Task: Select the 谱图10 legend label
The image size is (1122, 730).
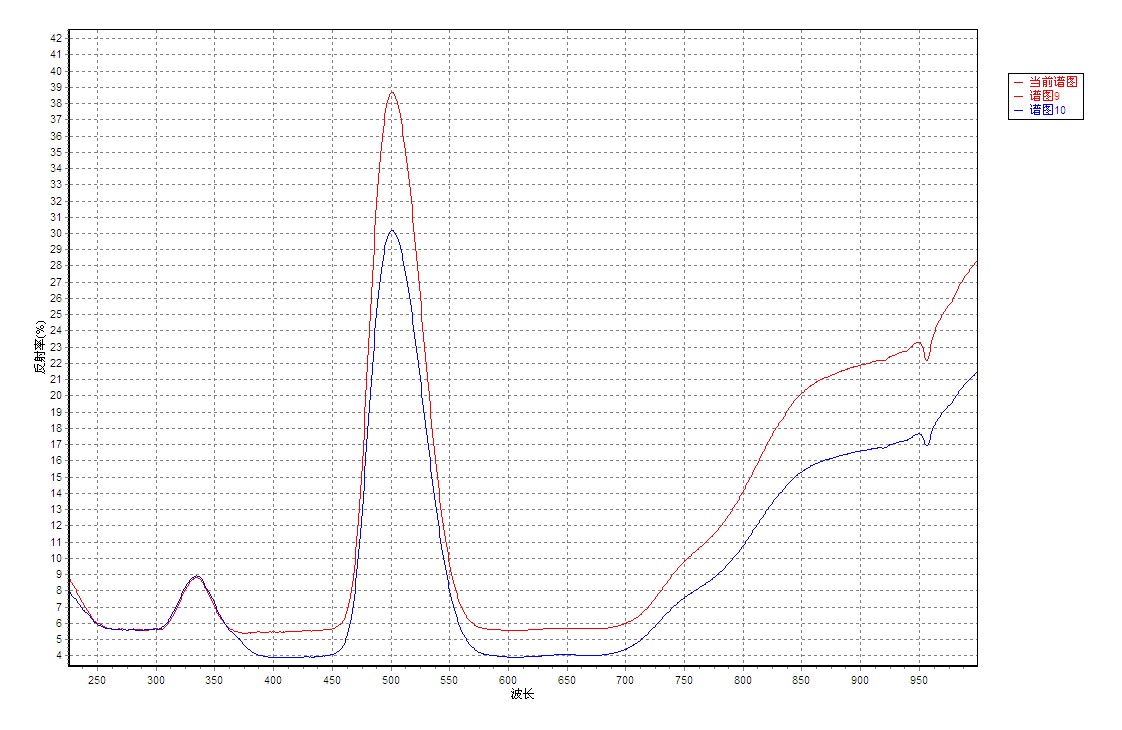Action: pos(1047,110)
